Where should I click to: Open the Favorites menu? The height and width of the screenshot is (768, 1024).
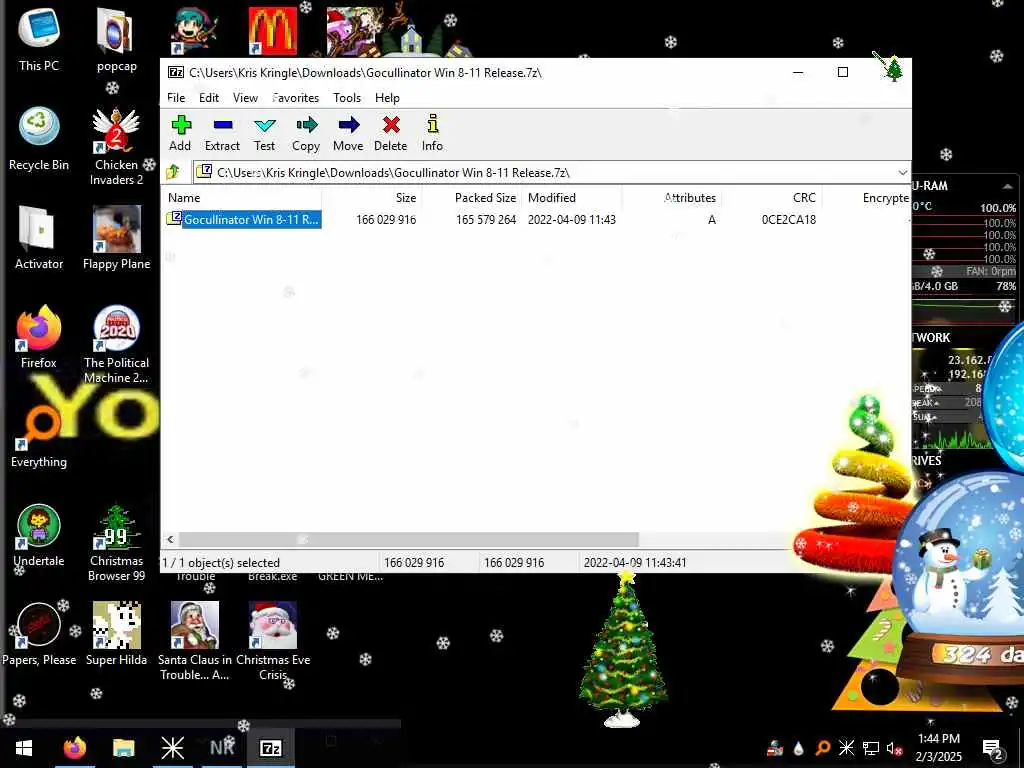[295, 98]
